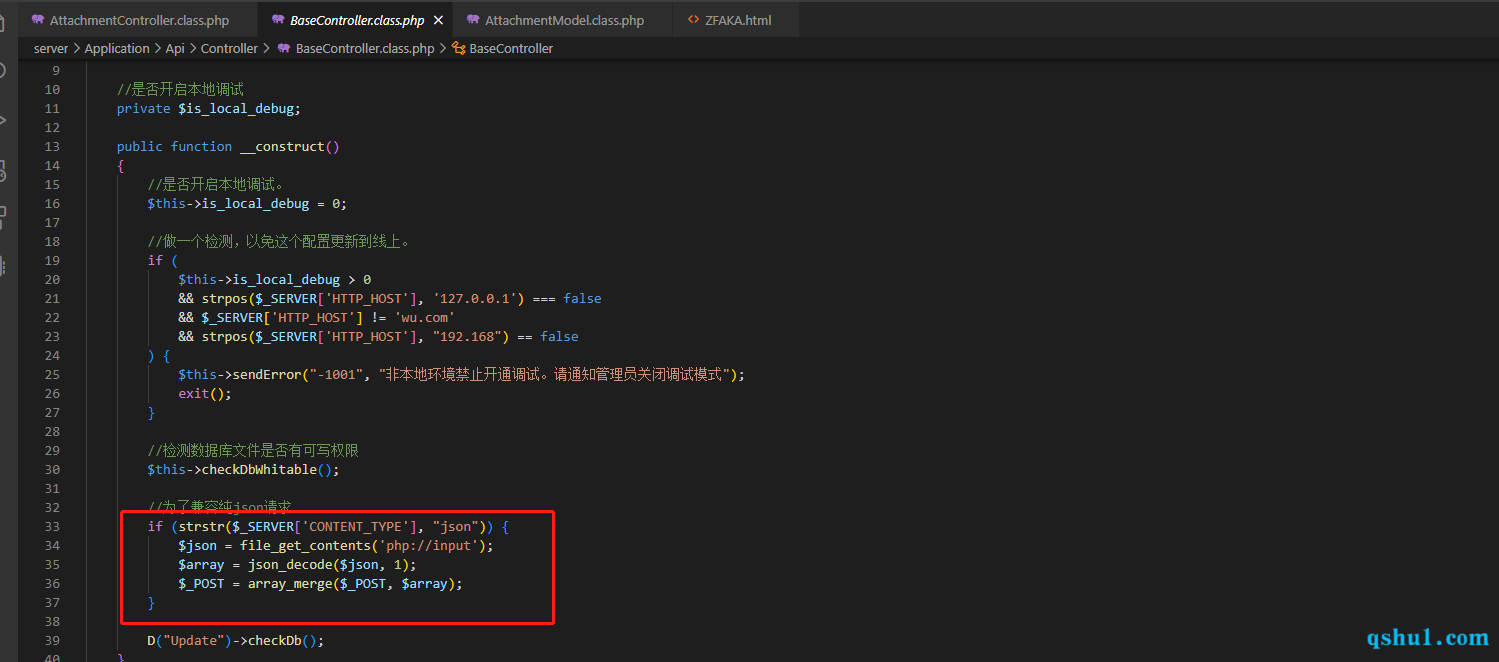Viewport: 1499px width, 662px height.
Task: Open the Api breadcrumb segment
Action: [x=175, y=48]
